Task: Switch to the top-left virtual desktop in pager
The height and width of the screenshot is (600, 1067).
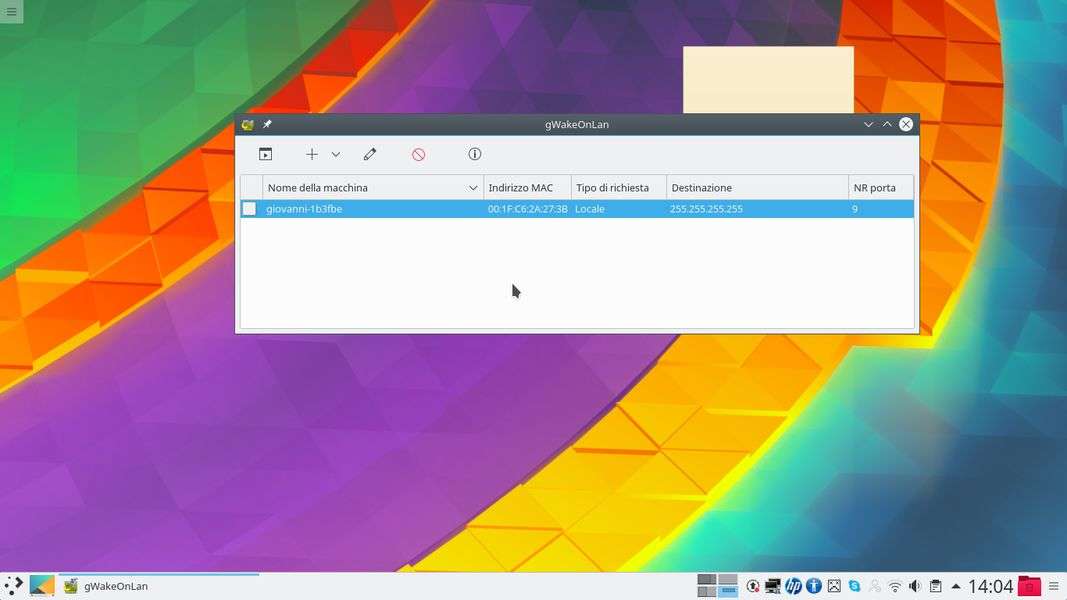Action: click(707, 580)
